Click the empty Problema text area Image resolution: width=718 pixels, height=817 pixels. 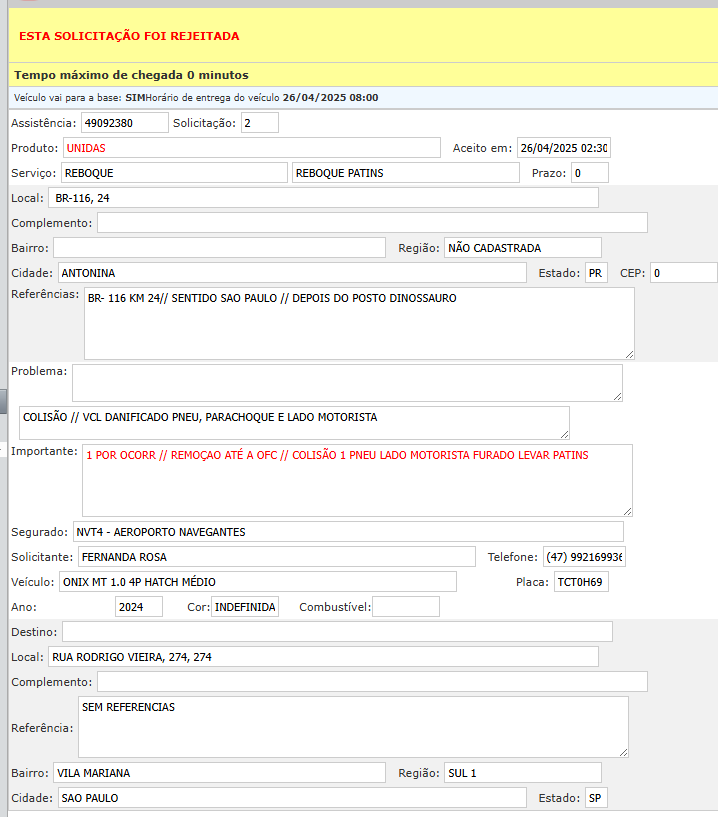pyautogui.click(x=347, y=383)
